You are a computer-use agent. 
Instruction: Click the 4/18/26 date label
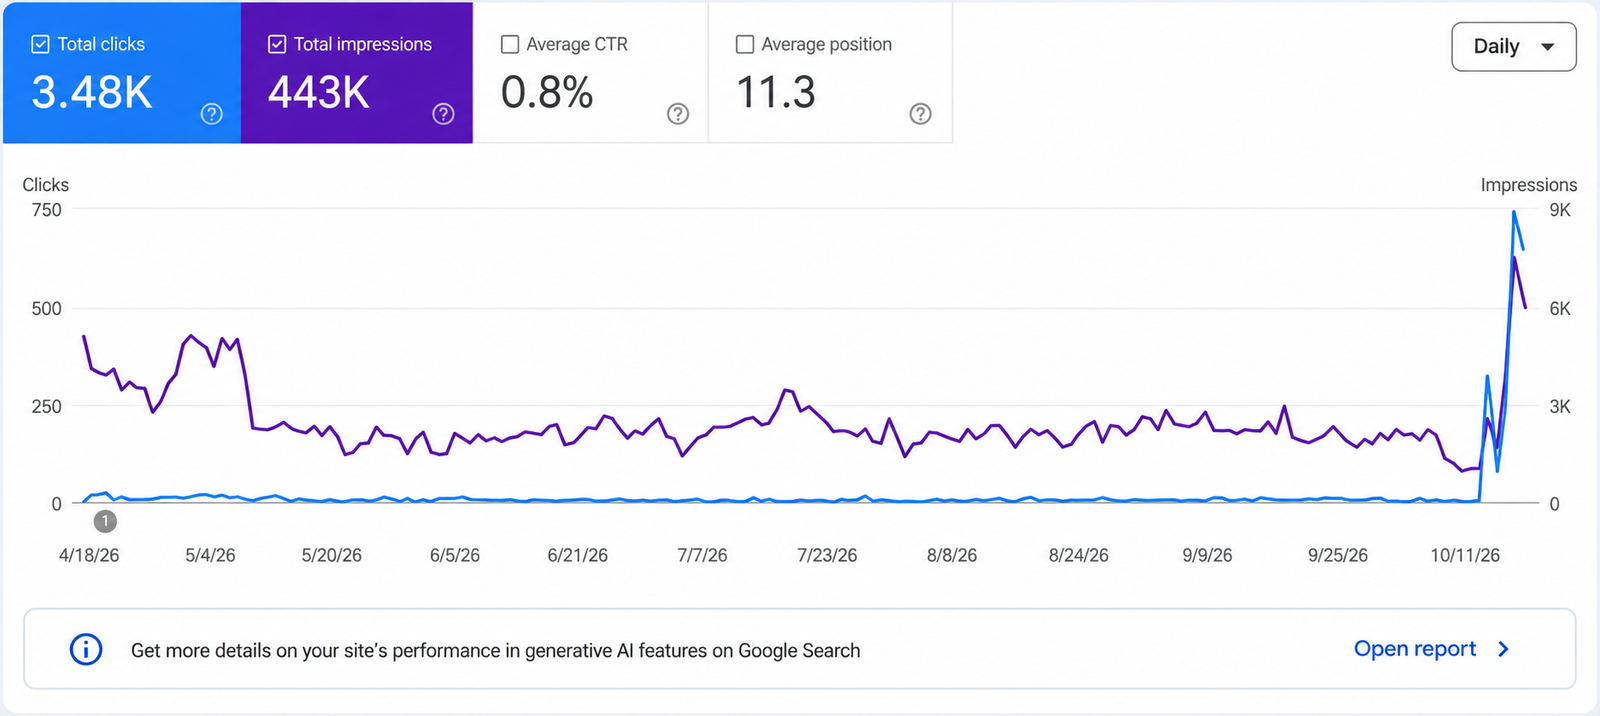pyautogui.click(x=89, y=555)
